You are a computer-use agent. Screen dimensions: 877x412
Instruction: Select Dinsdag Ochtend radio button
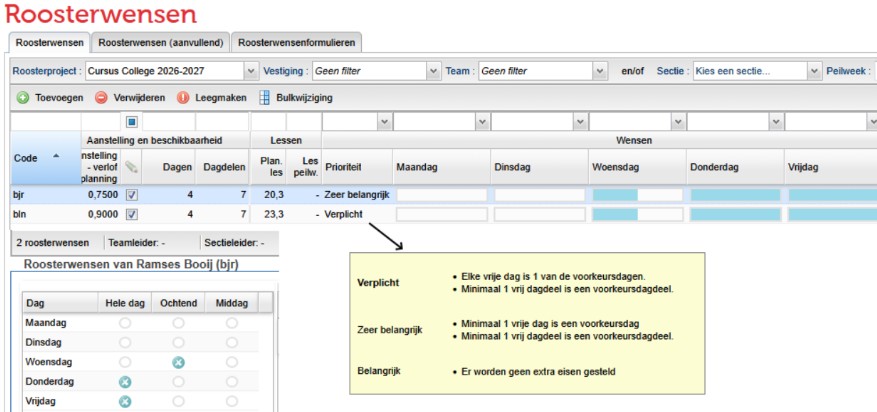point(178,343)
